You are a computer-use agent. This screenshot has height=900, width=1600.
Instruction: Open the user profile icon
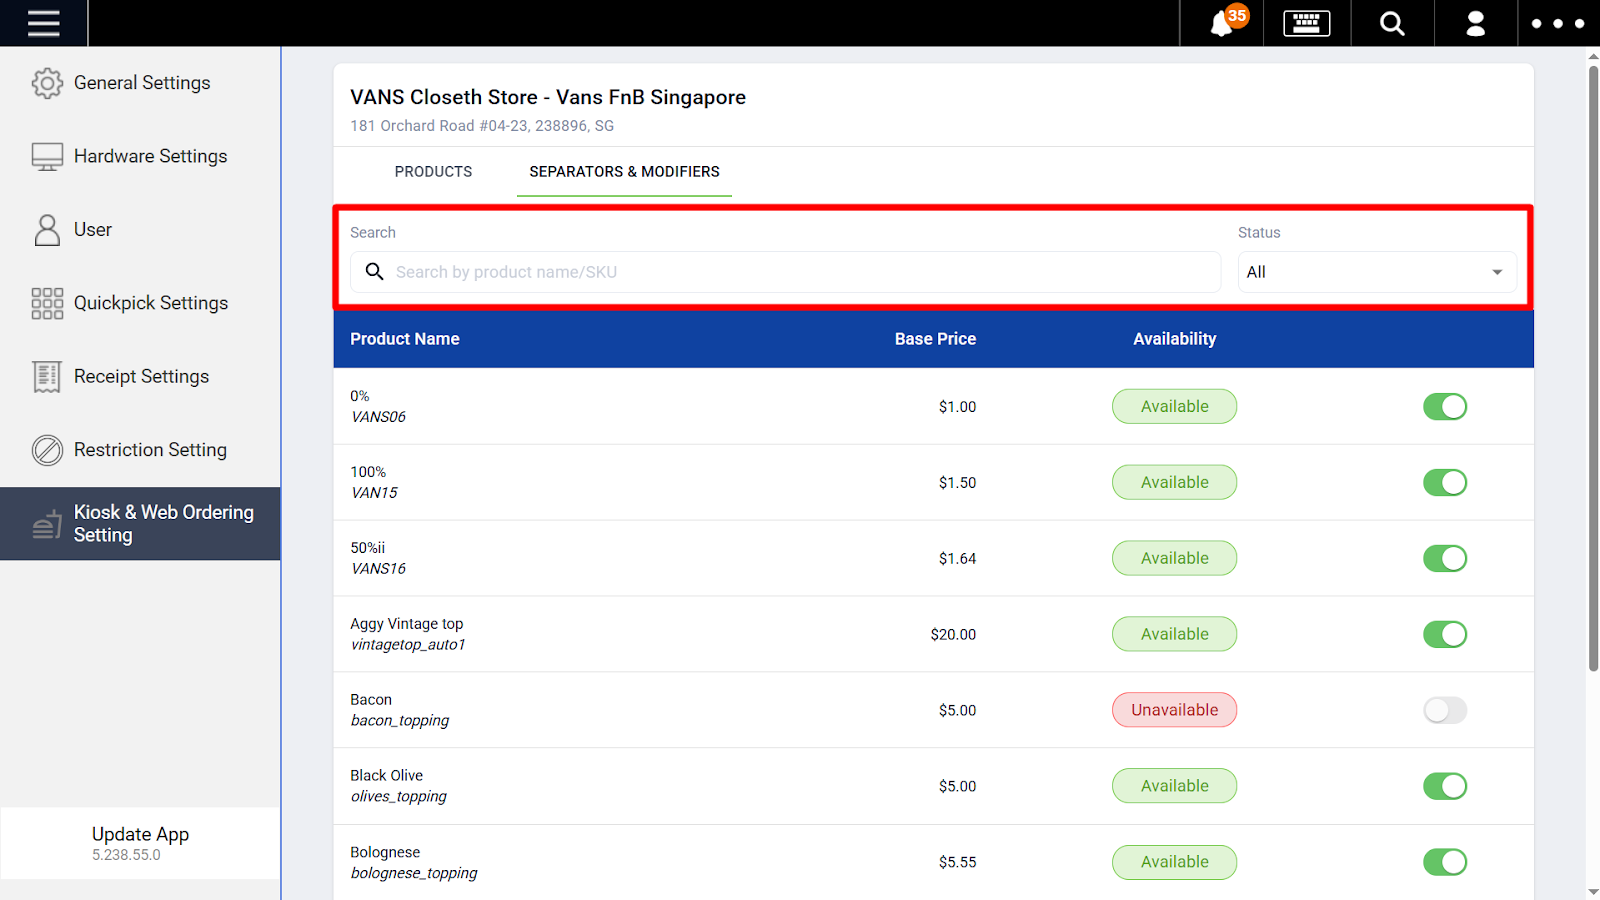pyautogui.click(x=1475, y=23)
